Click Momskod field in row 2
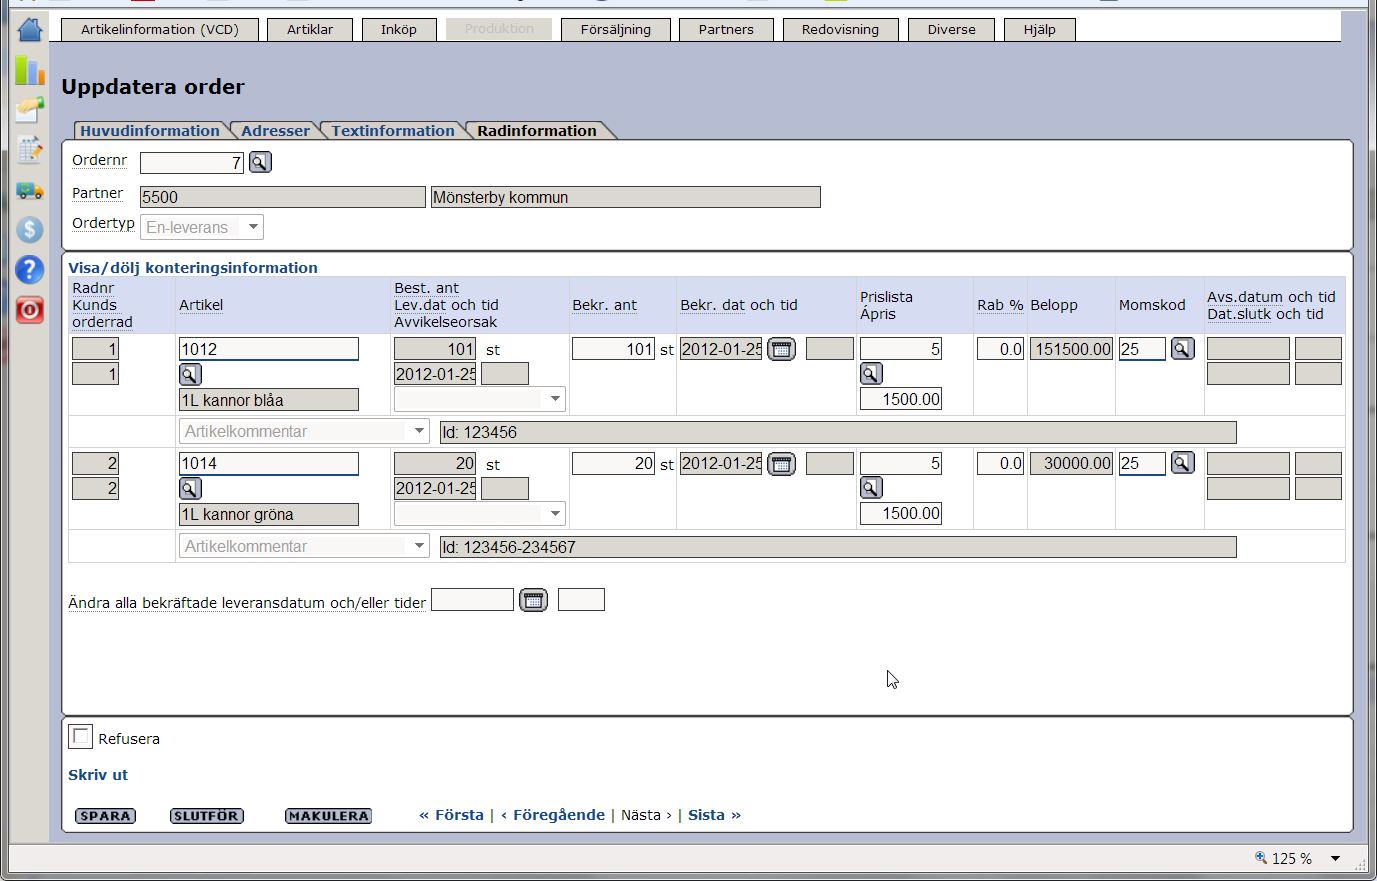The width and height of the screenshot is (1377, 881). click(1142, 463)
